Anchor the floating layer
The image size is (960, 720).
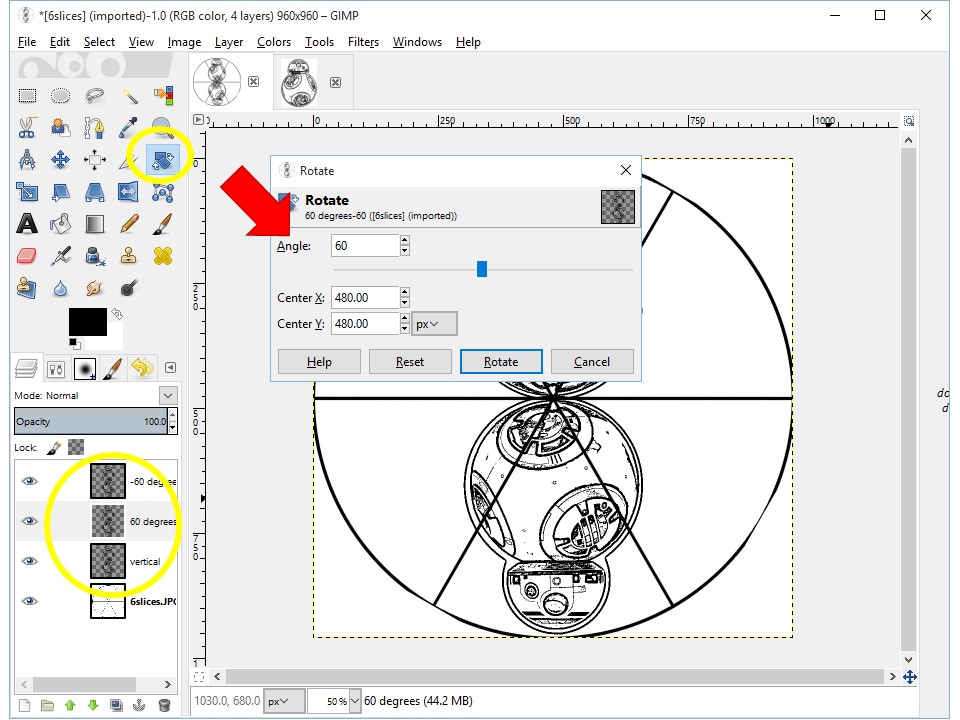click(x=140, y=705)
